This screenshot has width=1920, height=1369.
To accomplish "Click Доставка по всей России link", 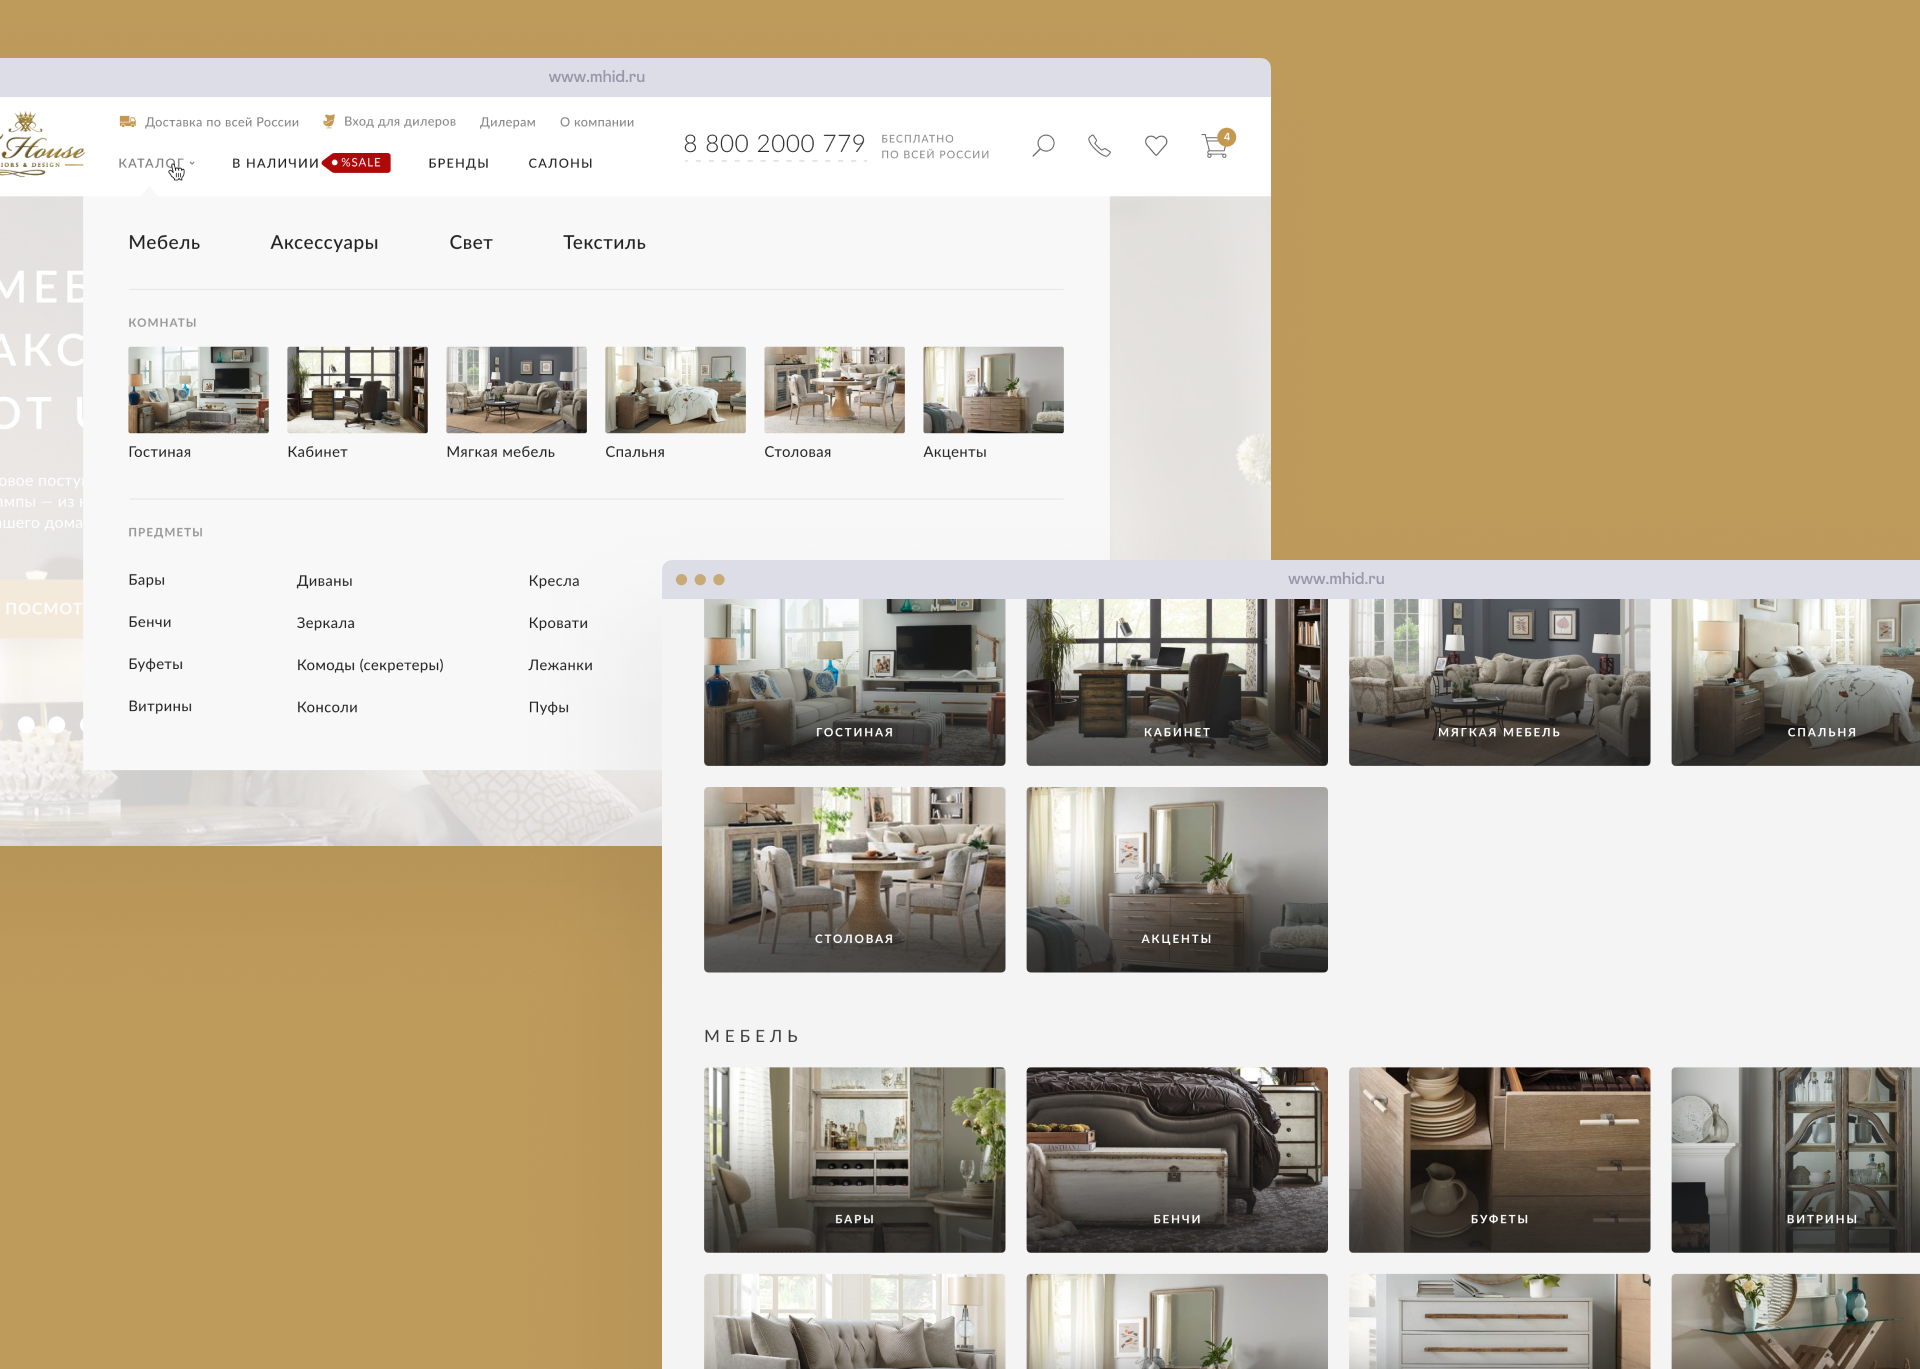I will click(222, 122).
